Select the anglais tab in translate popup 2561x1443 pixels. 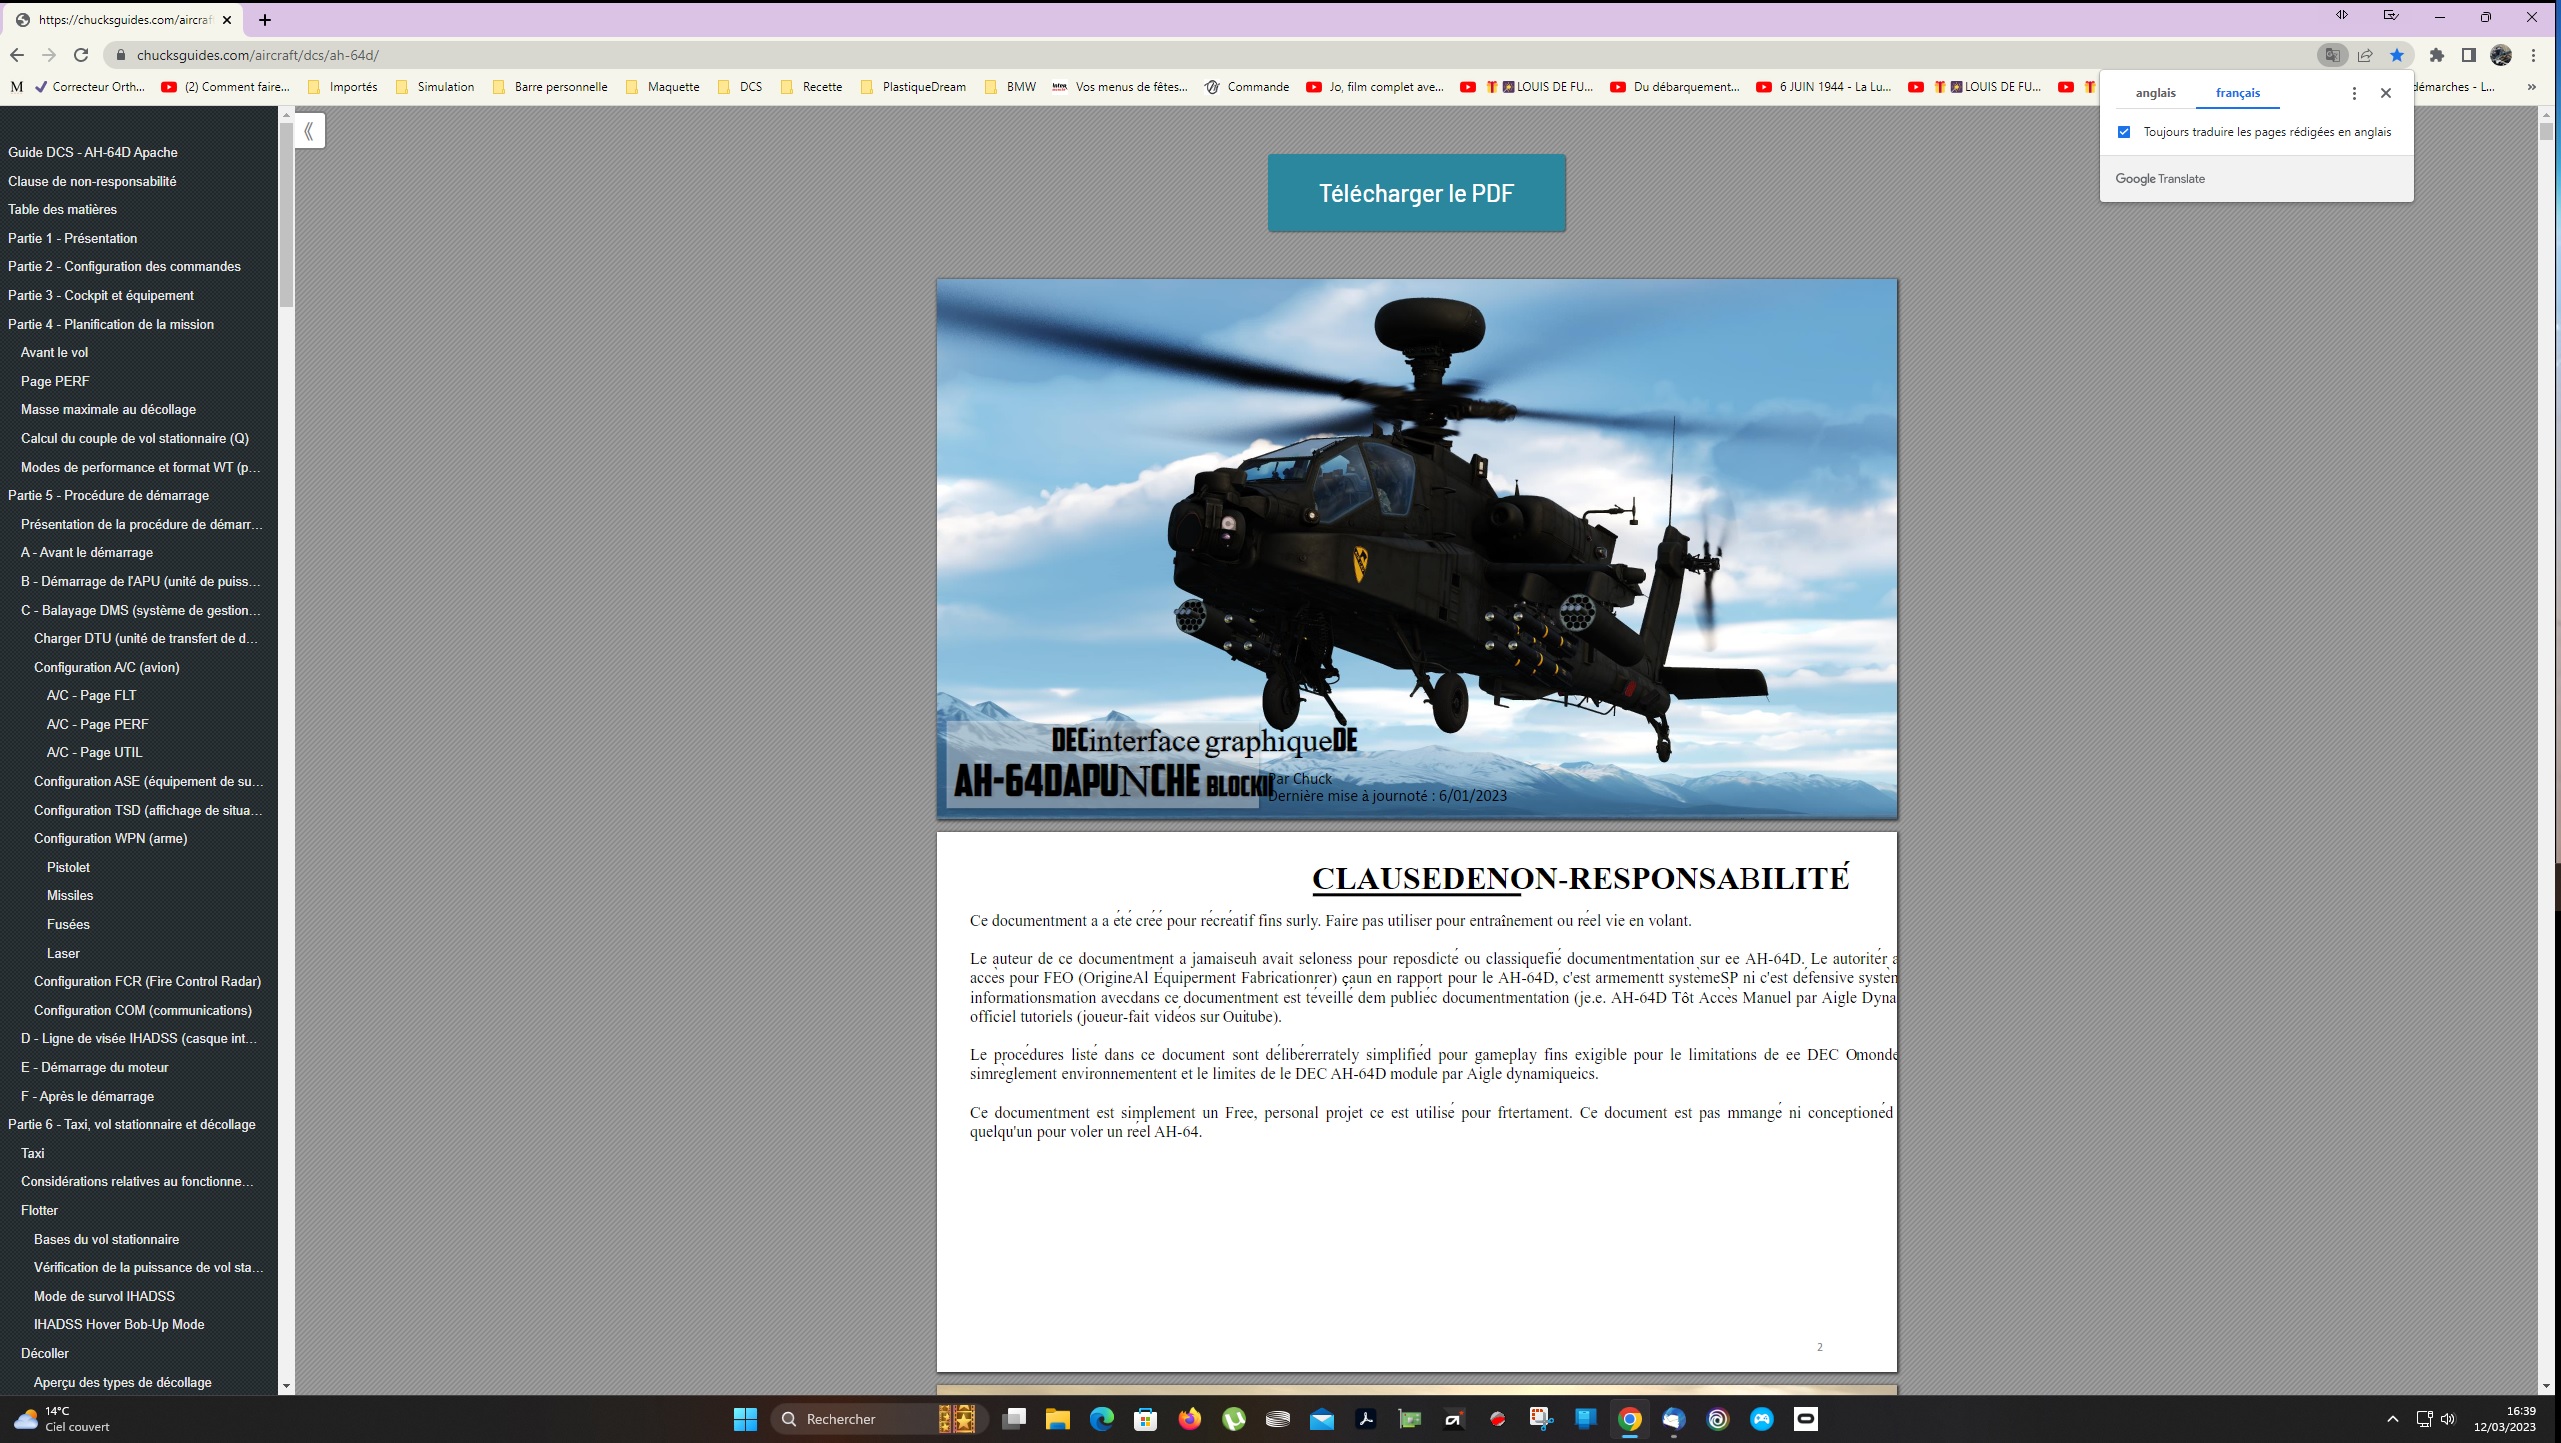(x=2155, y=93)
